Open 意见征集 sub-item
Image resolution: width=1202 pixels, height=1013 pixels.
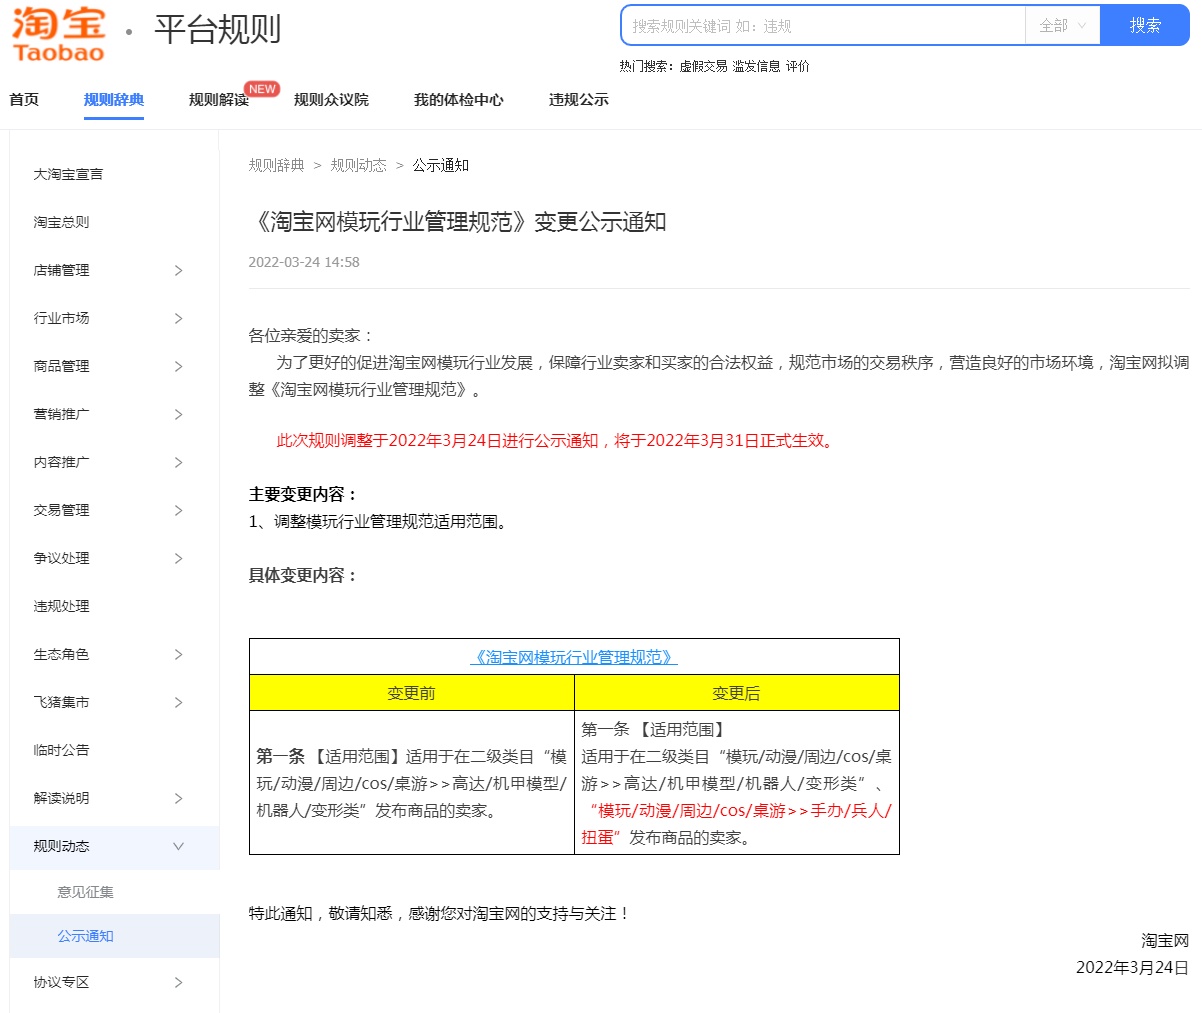pos(85,892)
